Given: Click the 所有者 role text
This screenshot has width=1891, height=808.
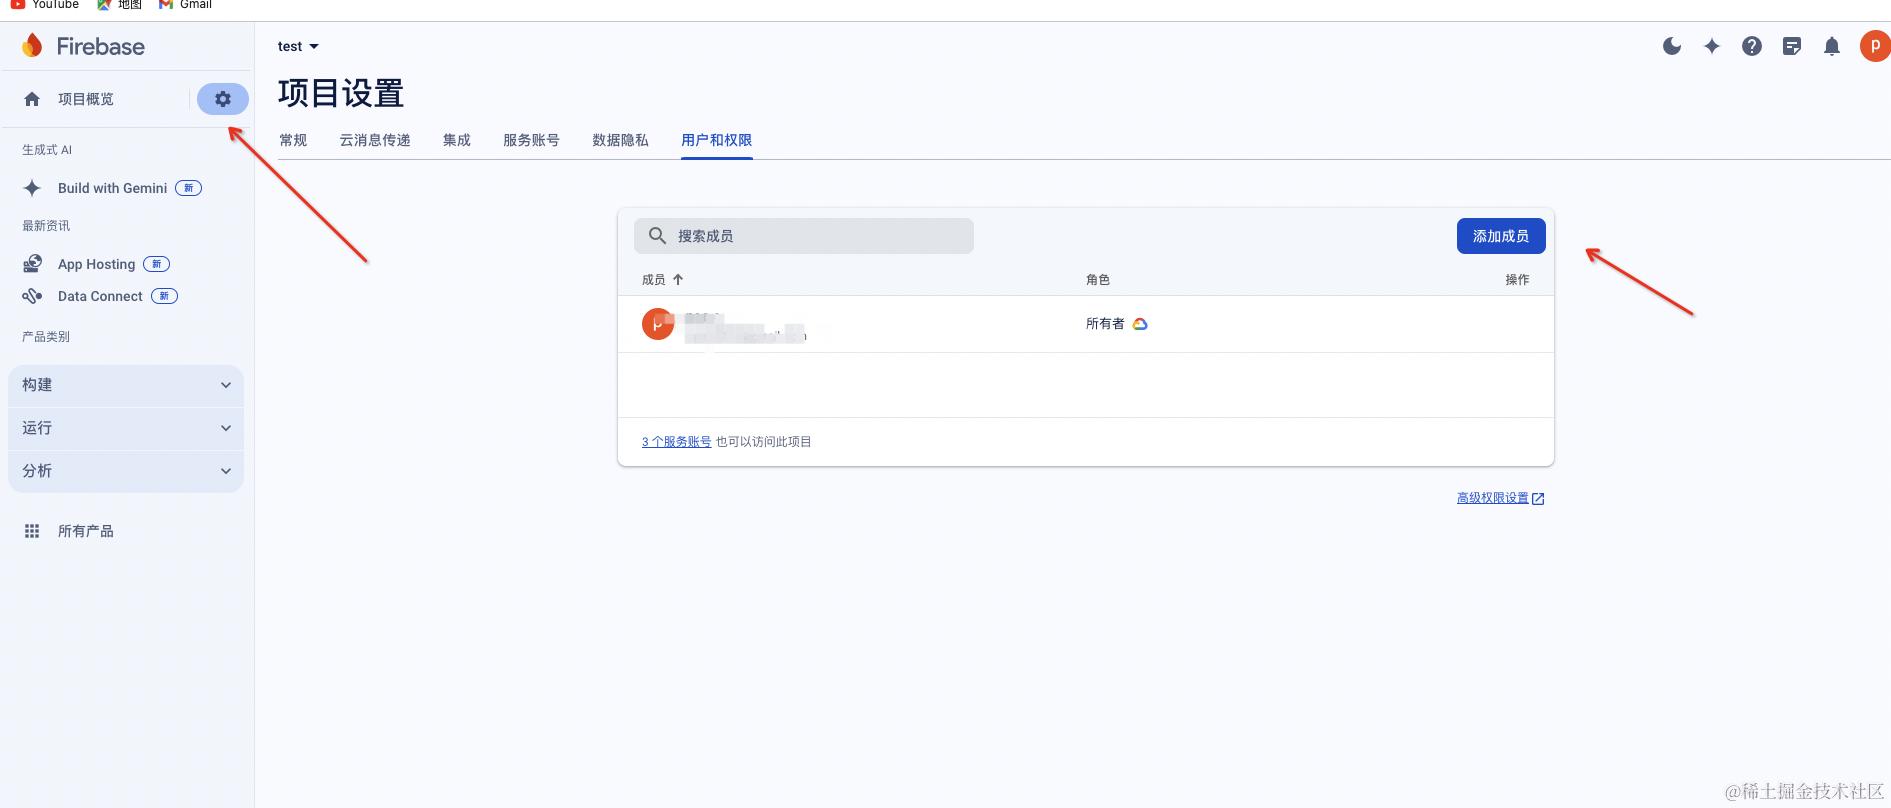Looking at the screenshot, I should pos(1105,324).
